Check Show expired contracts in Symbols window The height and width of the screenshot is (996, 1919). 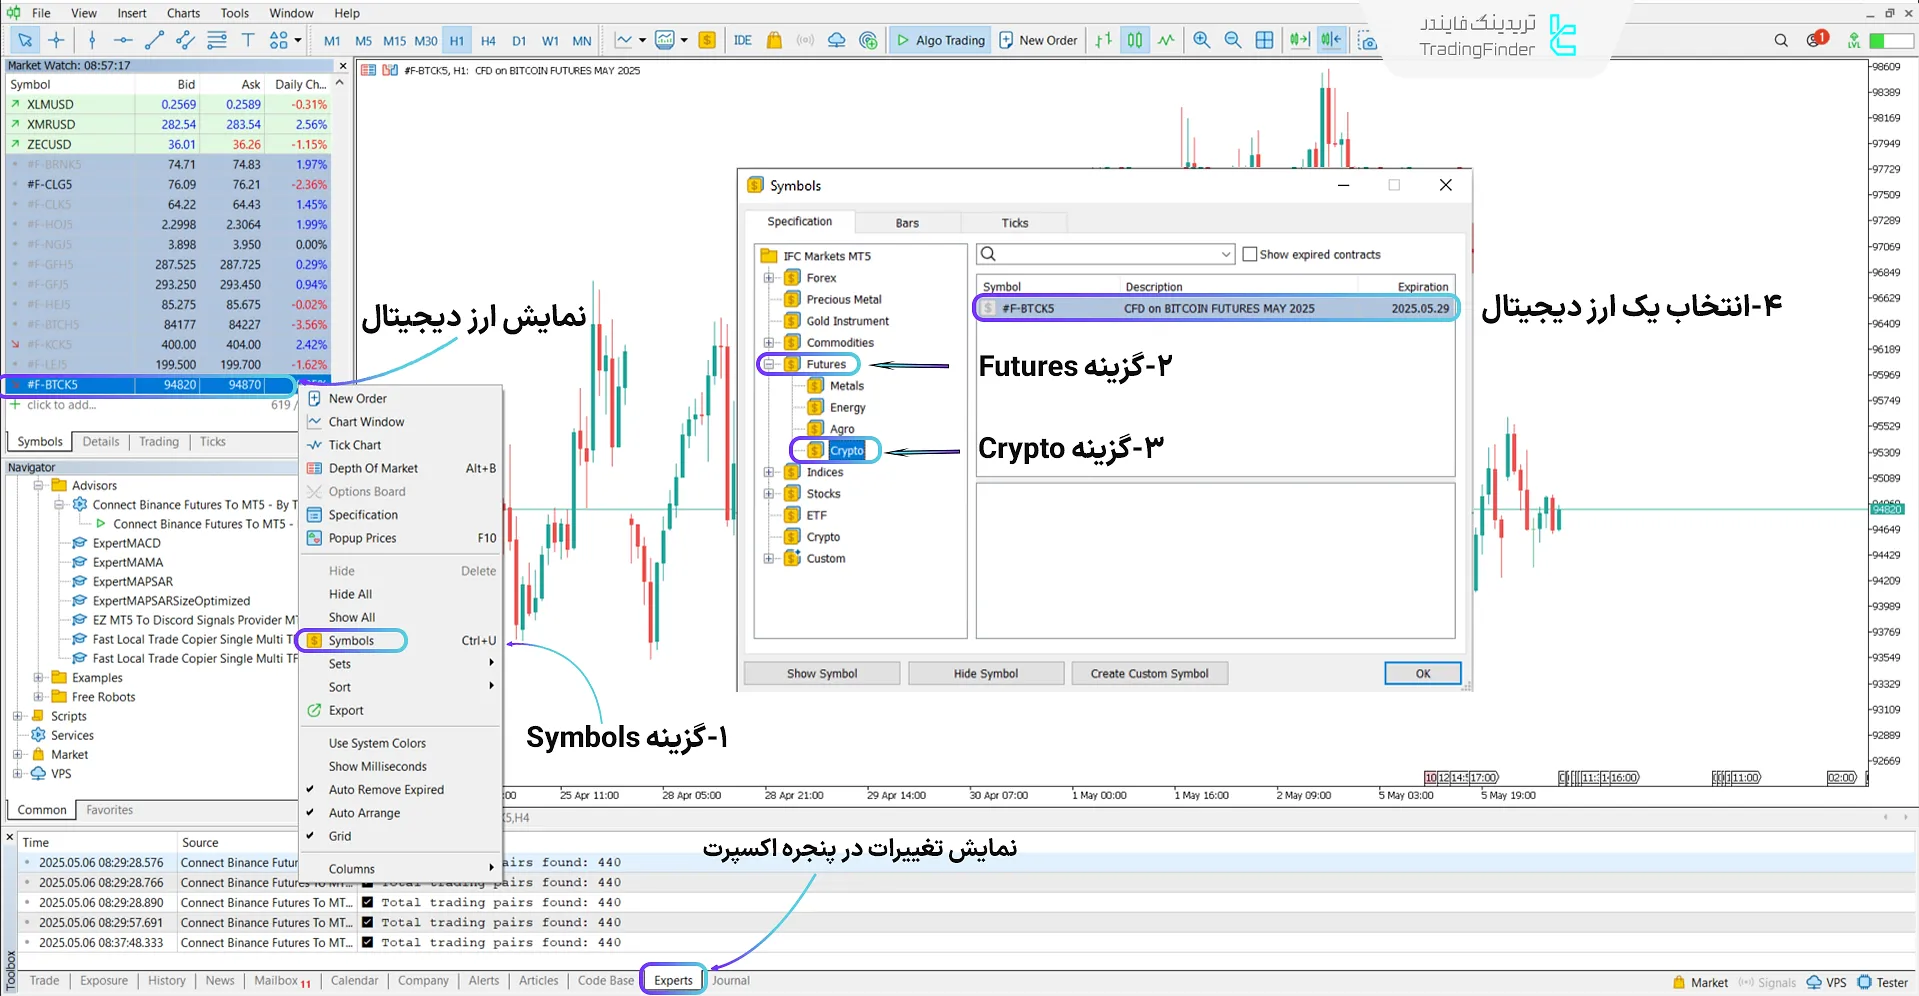click(x=1250, y=254)
